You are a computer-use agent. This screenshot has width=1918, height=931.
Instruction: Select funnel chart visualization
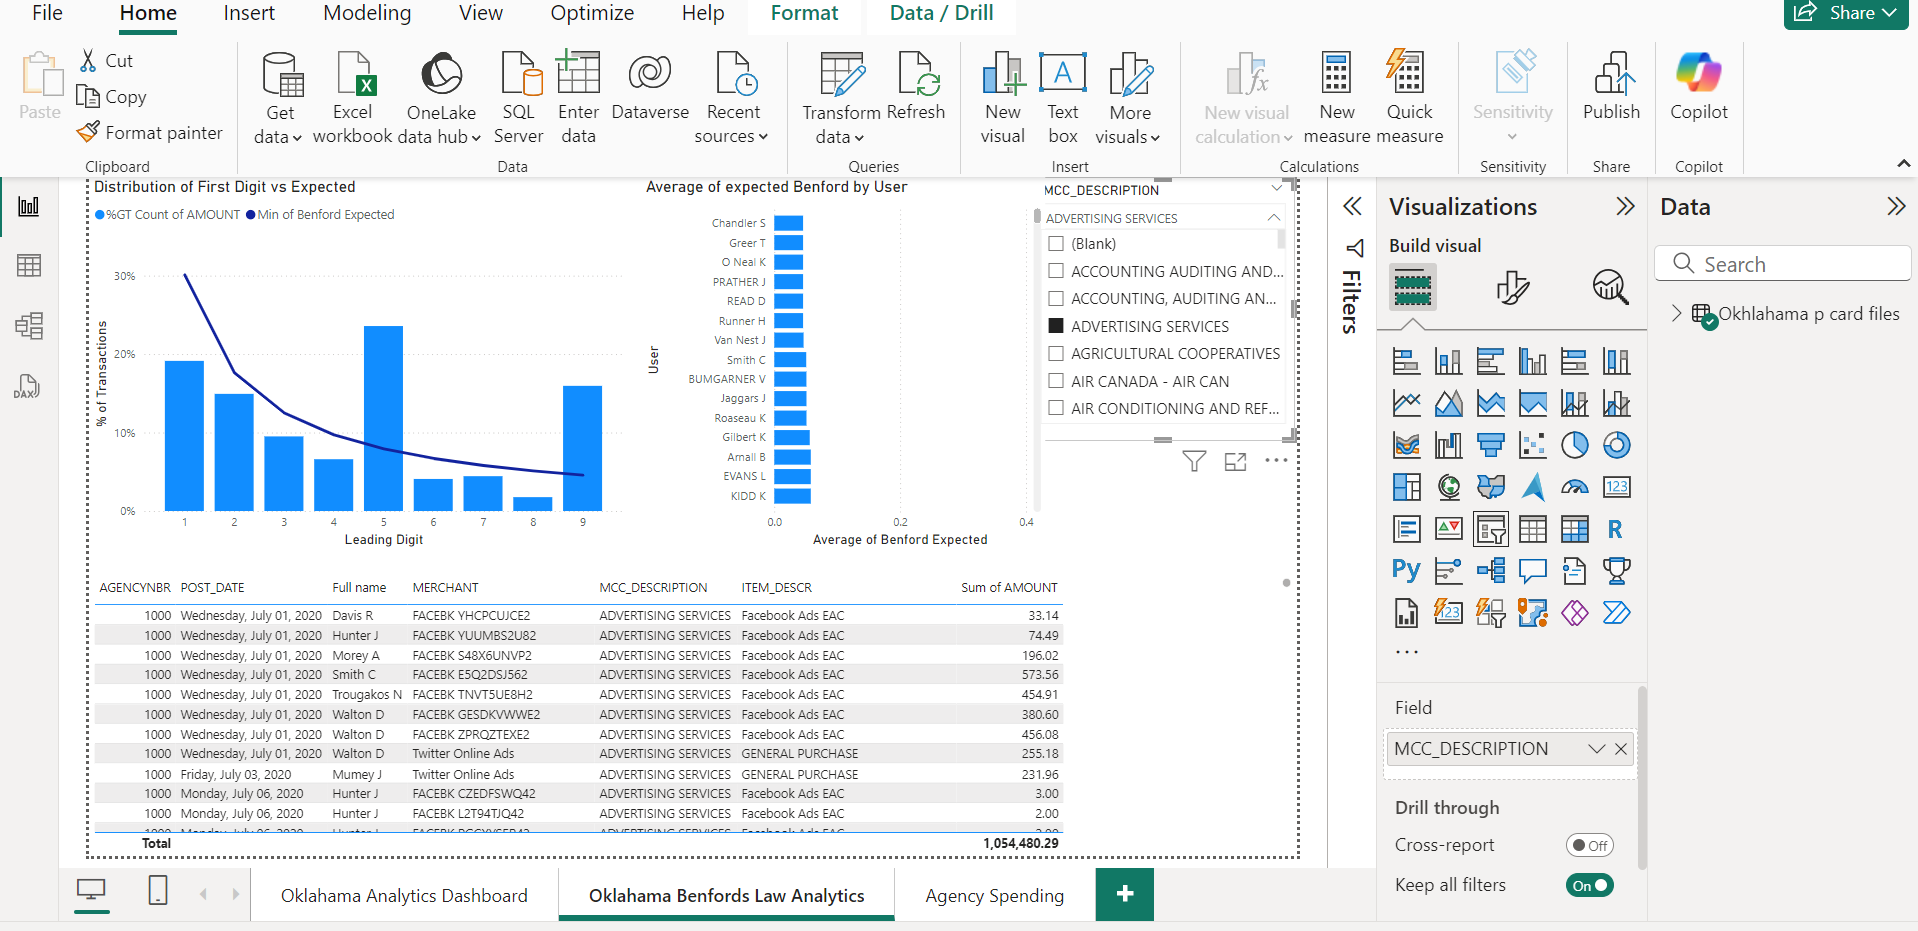1490,445
